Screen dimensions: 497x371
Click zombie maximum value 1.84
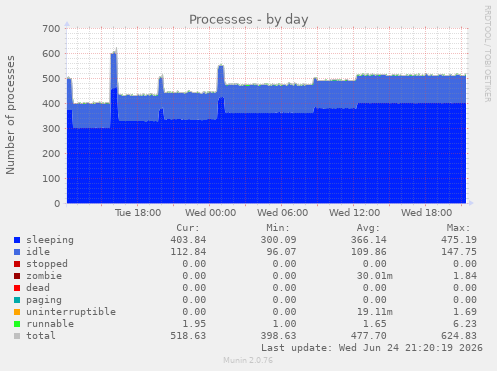(465, 276)
